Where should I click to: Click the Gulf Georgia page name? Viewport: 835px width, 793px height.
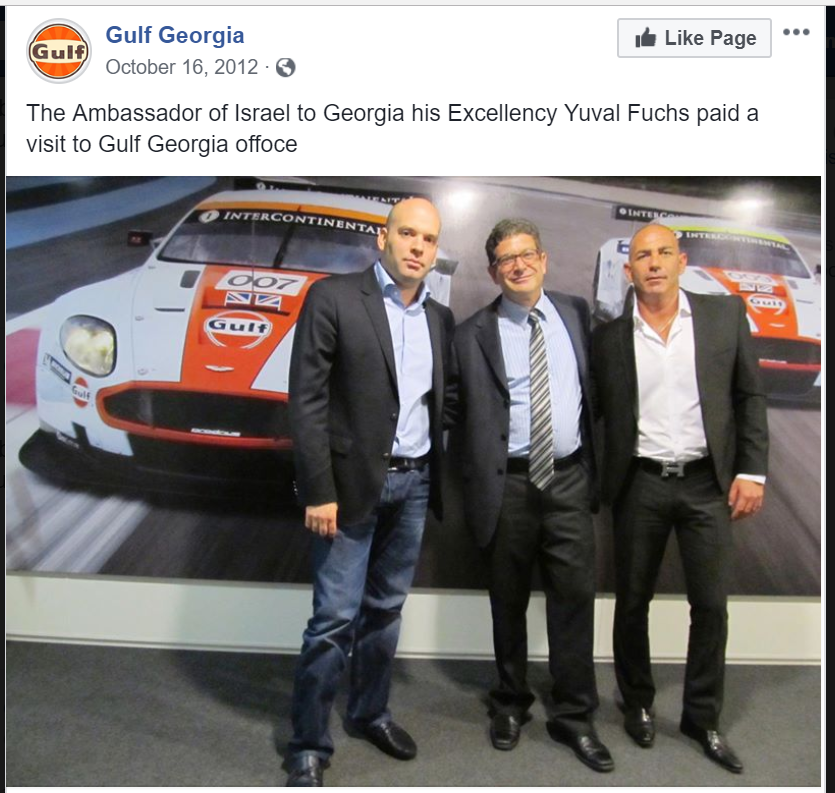[175, 35]
